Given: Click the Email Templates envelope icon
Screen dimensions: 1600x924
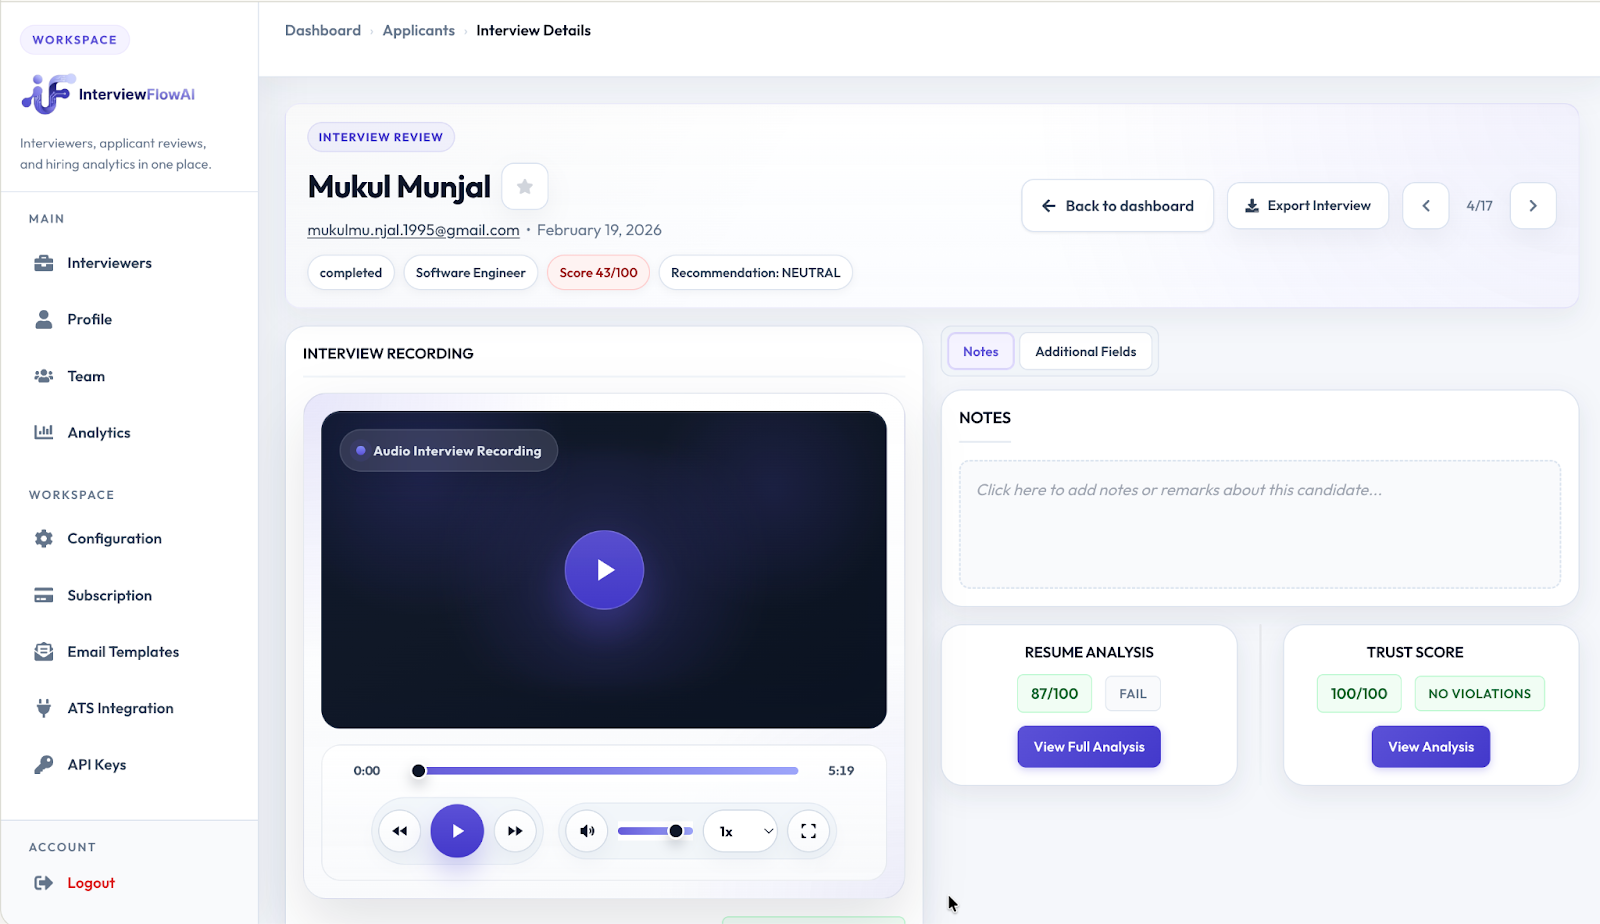Looking at the screenshot, I should (x=44, y=652).
